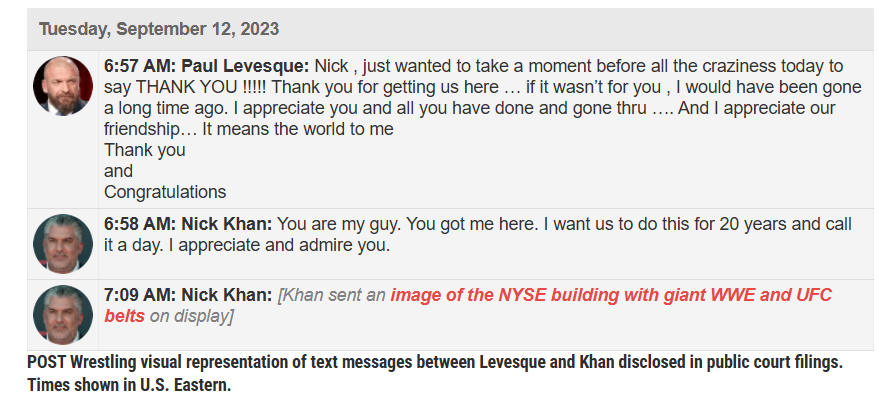The height and width of the screenshot is (410, 891).
Task: Select the Tuesday, September 12, 2023 date header
Action: tap(159, 29)
